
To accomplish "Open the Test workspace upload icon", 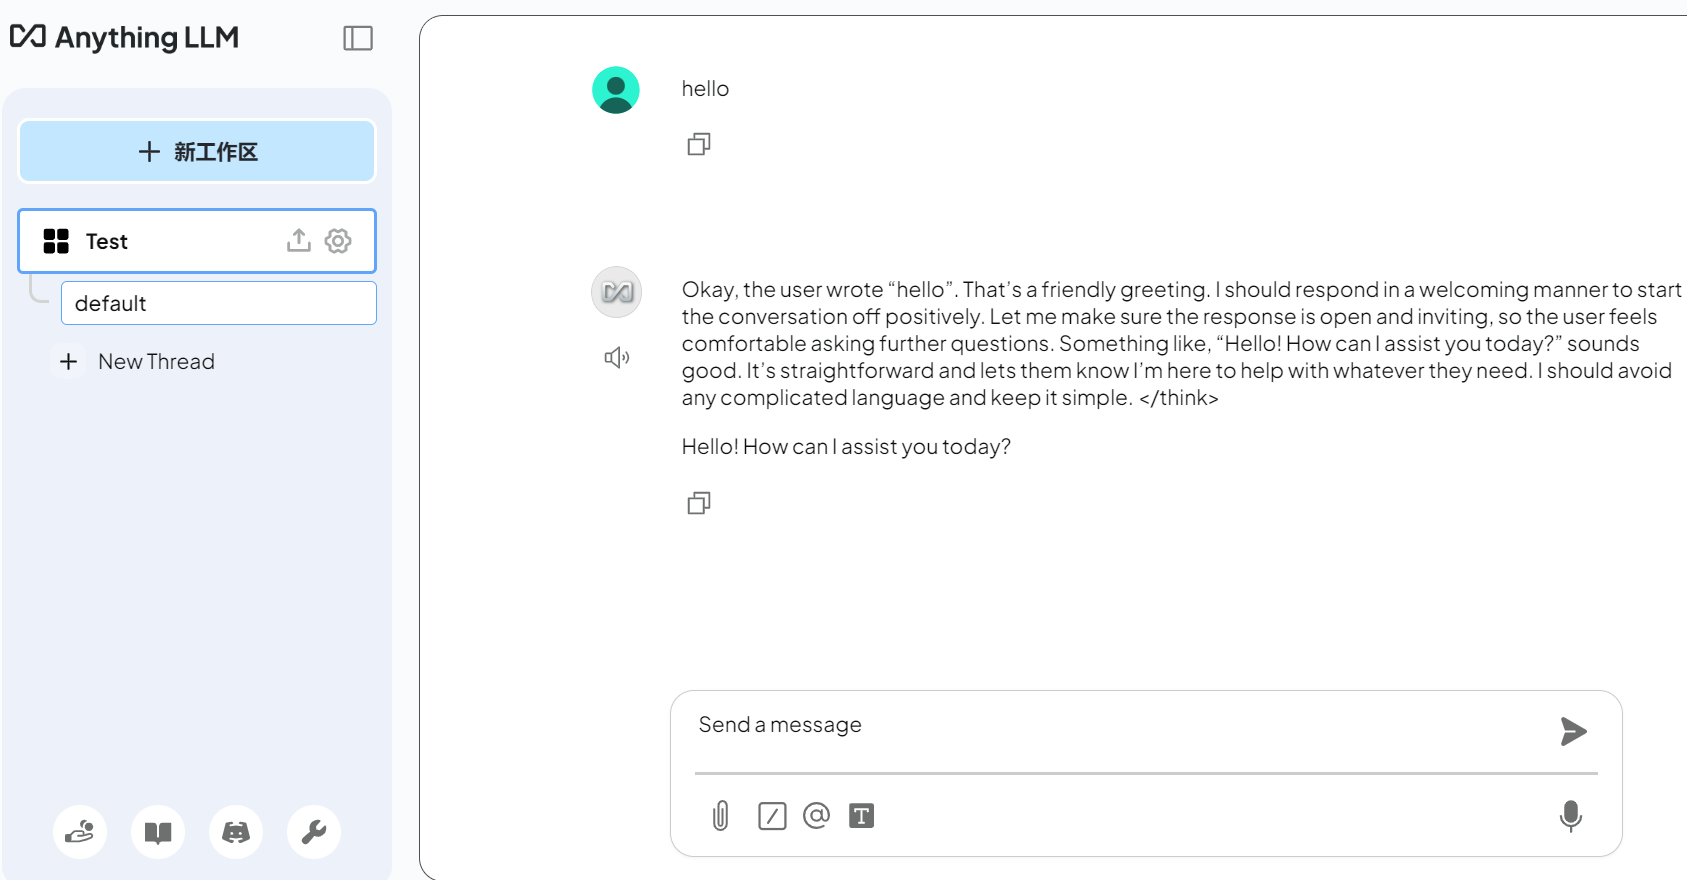I will (298, 241).
